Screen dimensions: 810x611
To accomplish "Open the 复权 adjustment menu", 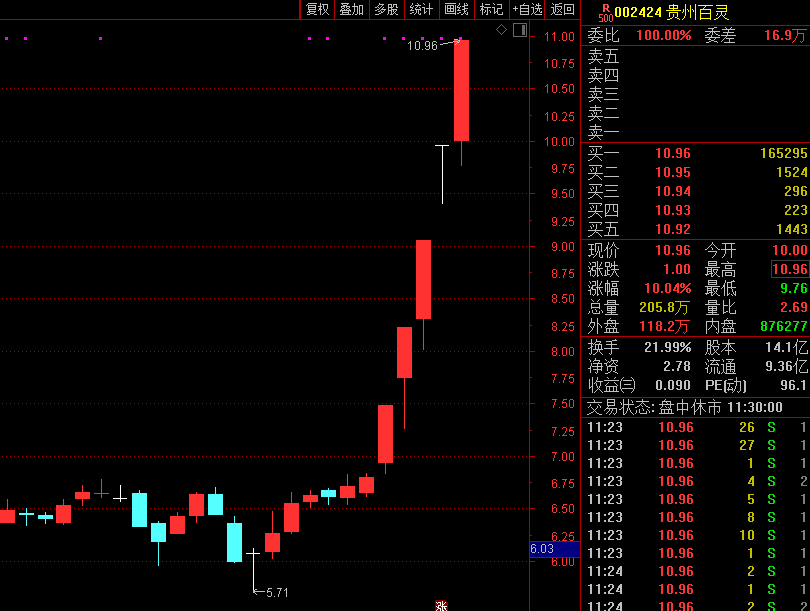I will tap(317, 9).
